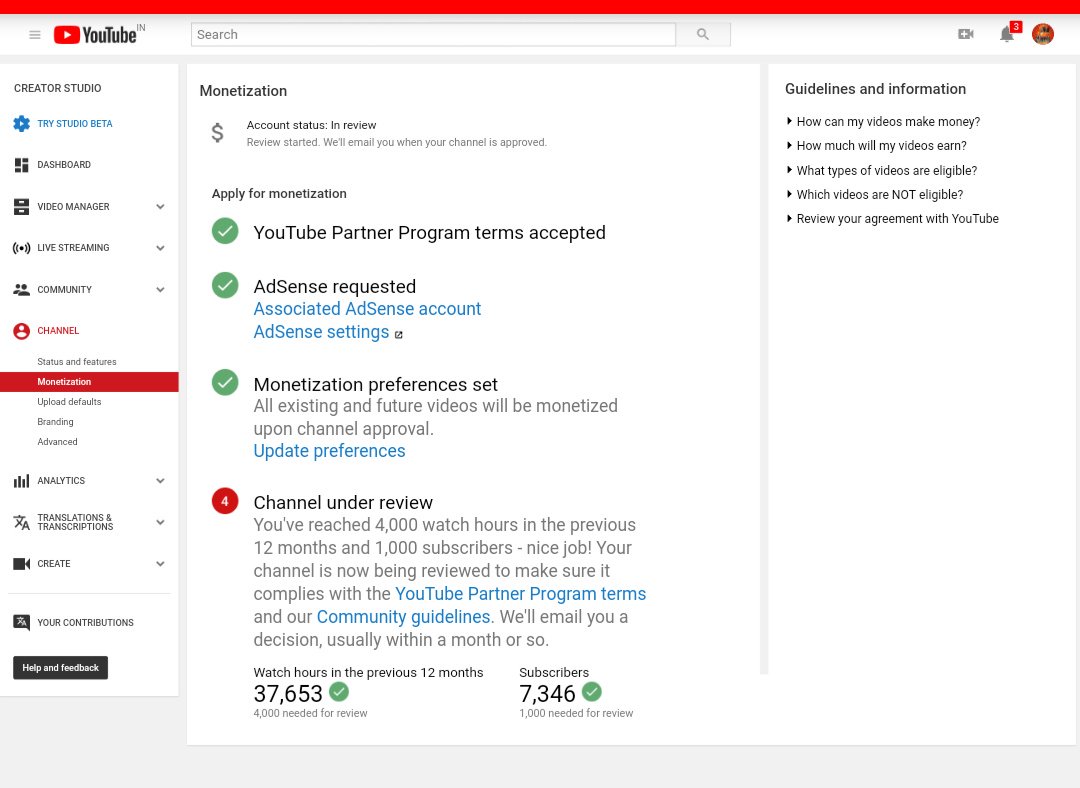The height and width of the screenshot is (788, 1080).
Task: Open the hamburger guide menu
Action: 34,34
